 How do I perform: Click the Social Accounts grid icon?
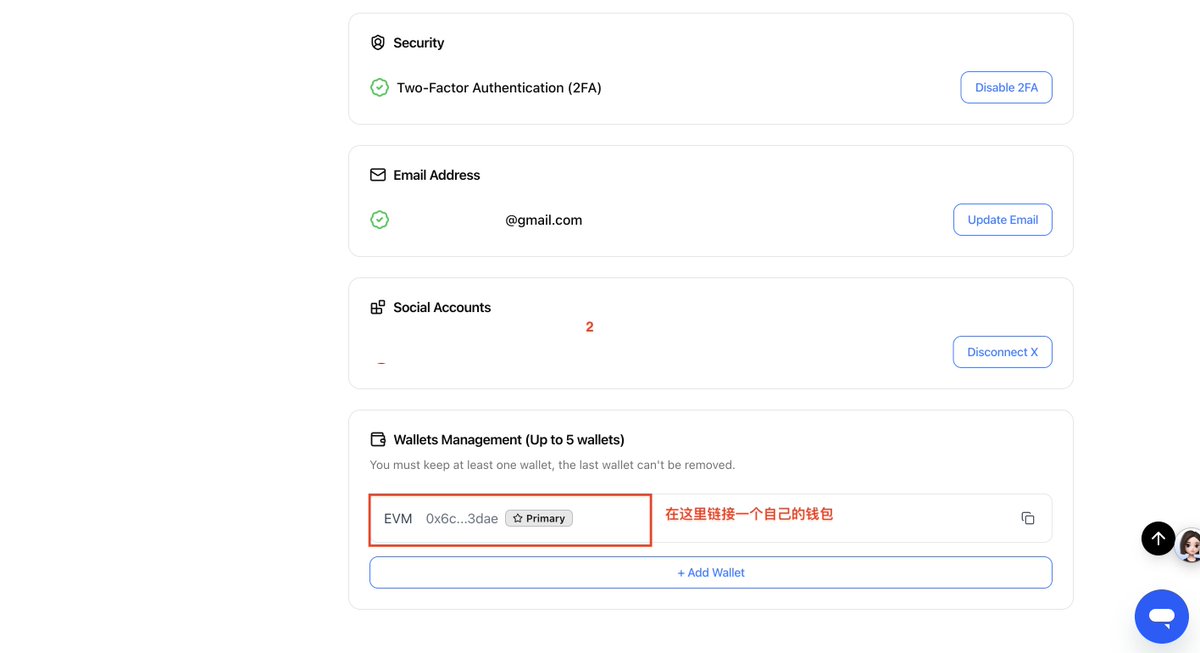click(378, 307)
